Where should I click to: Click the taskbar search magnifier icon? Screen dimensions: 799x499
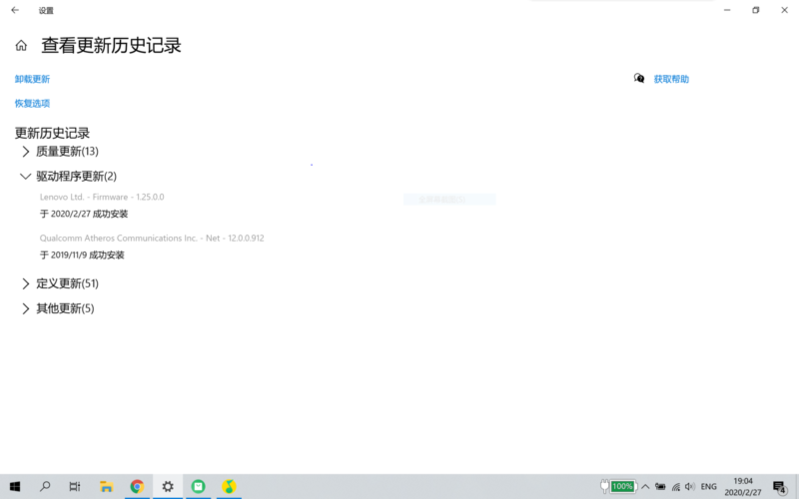(x=45, y=487)
